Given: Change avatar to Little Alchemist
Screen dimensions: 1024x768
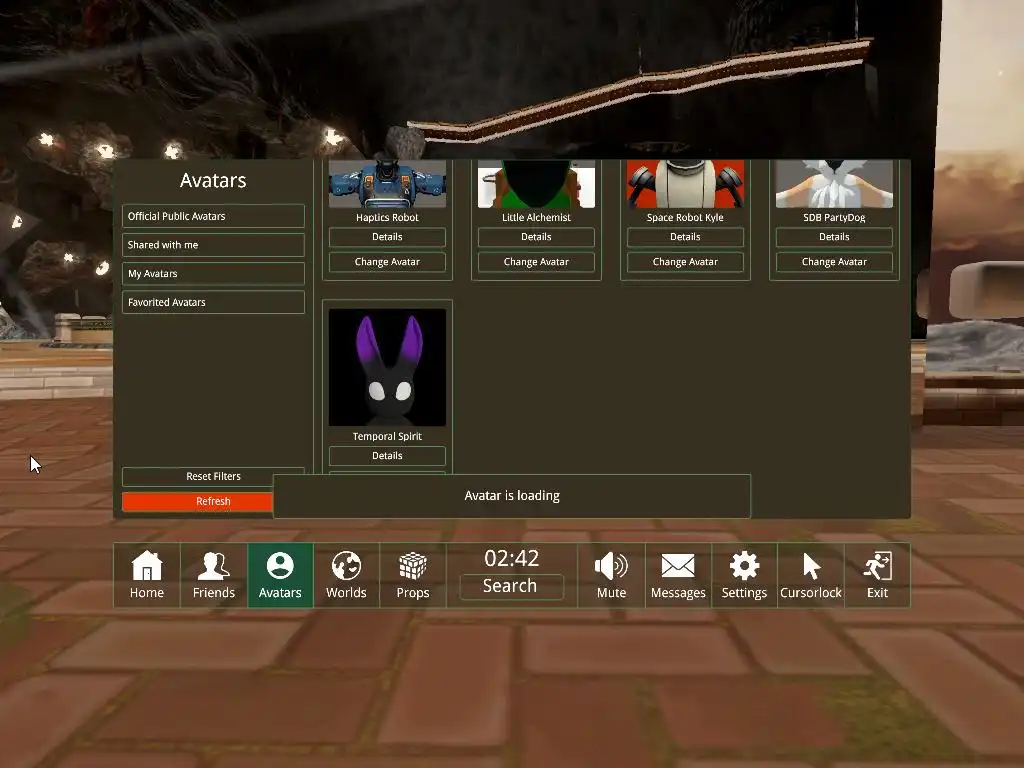Looking at the screenshot, I should 536,262.
